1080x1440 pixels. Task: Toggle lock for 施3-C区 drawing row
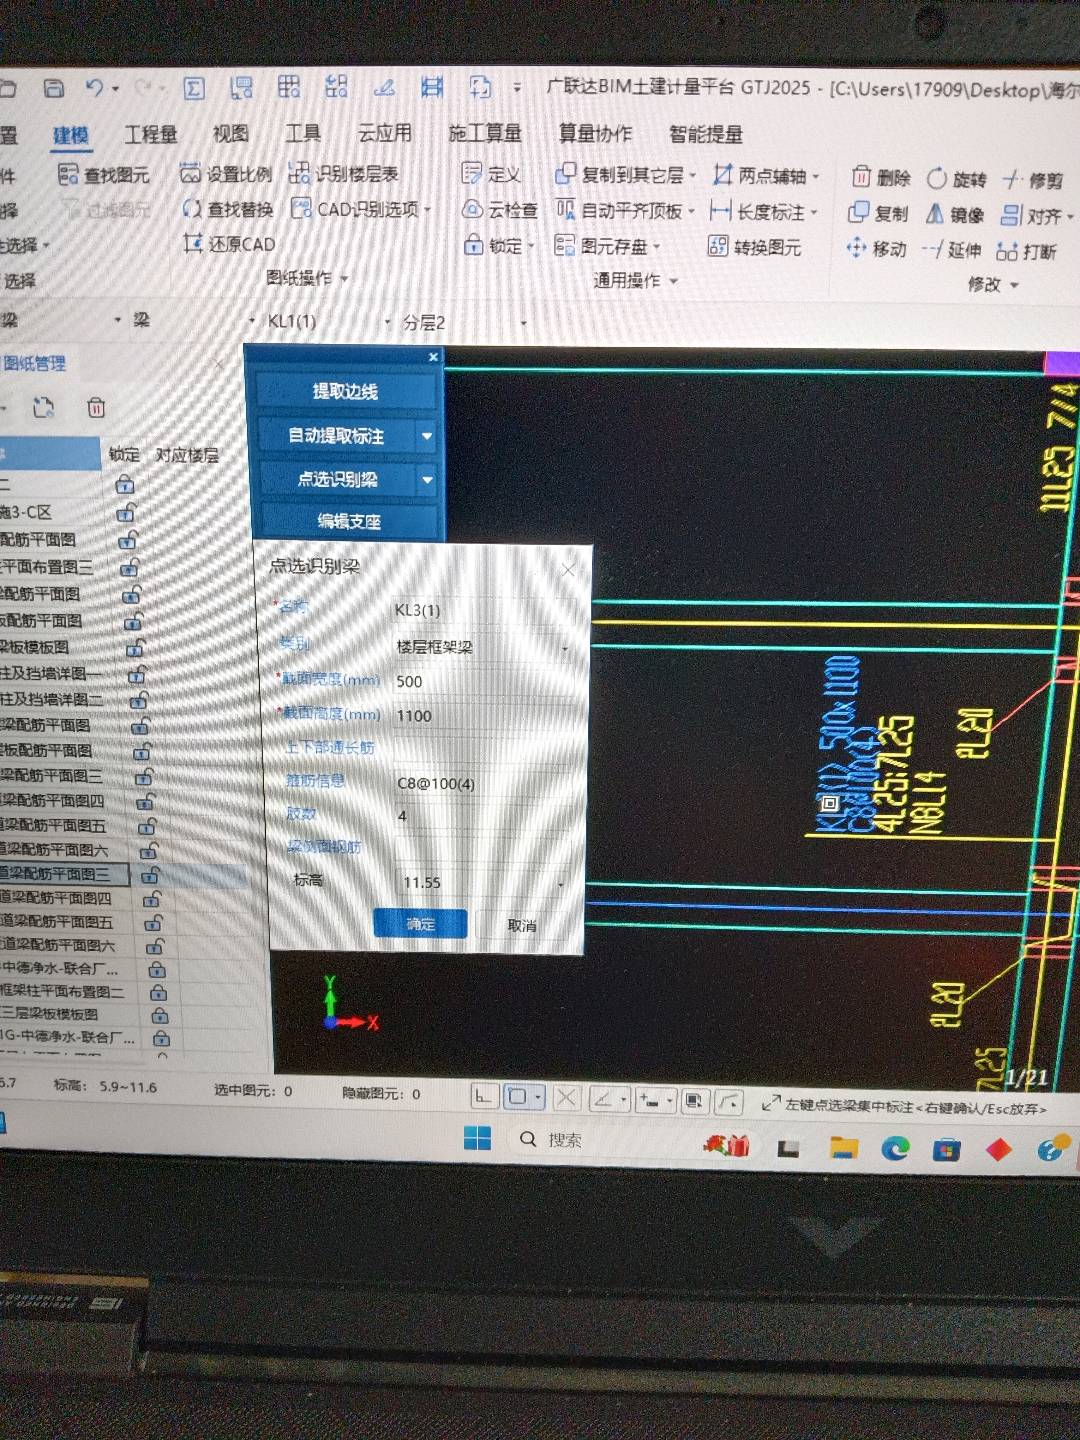(126, 512)
